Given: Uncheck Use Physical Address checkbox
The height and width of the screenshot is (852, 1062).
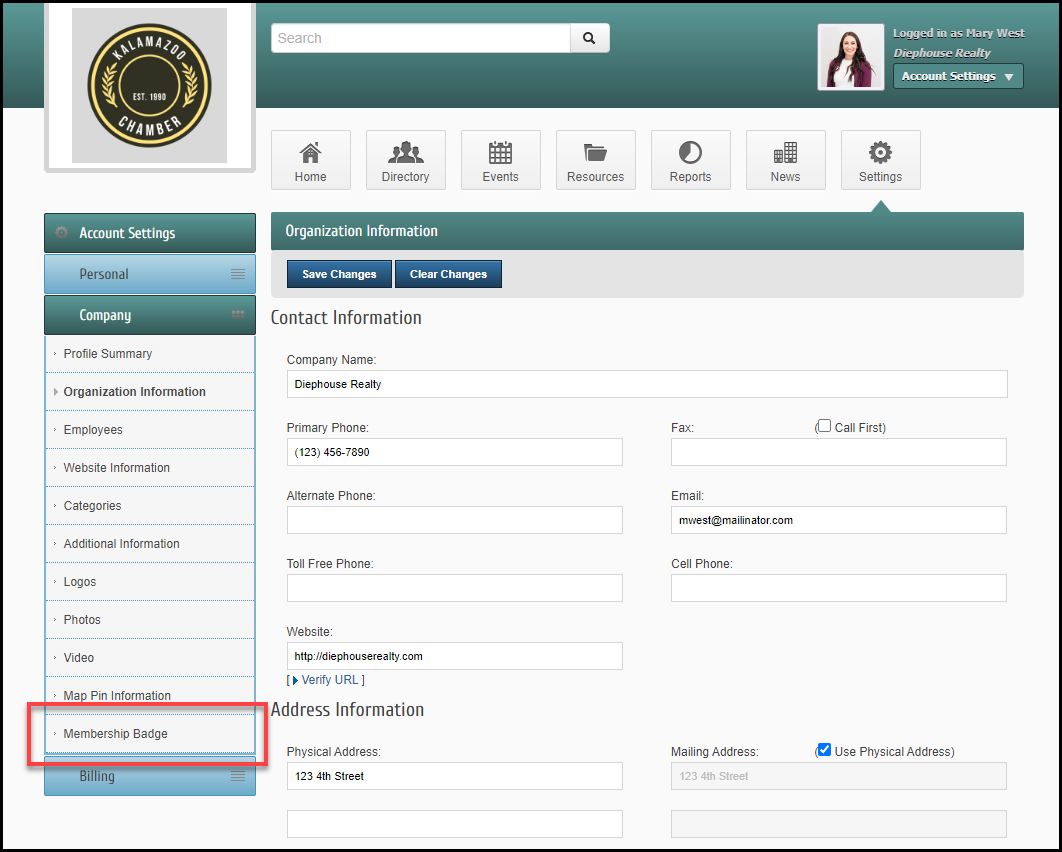Looking at the screenshot, I should 824,750.
